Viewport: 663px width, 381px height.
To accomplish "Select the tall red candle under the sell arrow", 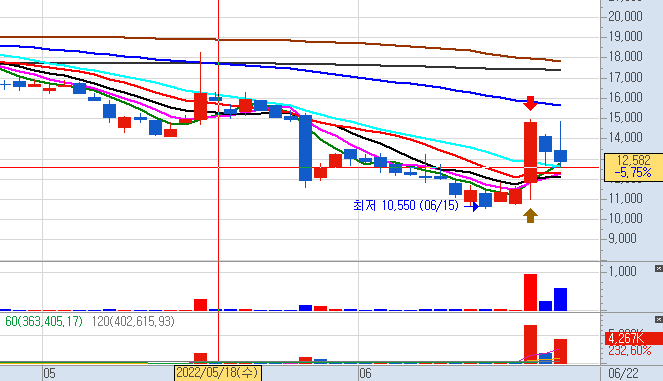I will point(530,152).
